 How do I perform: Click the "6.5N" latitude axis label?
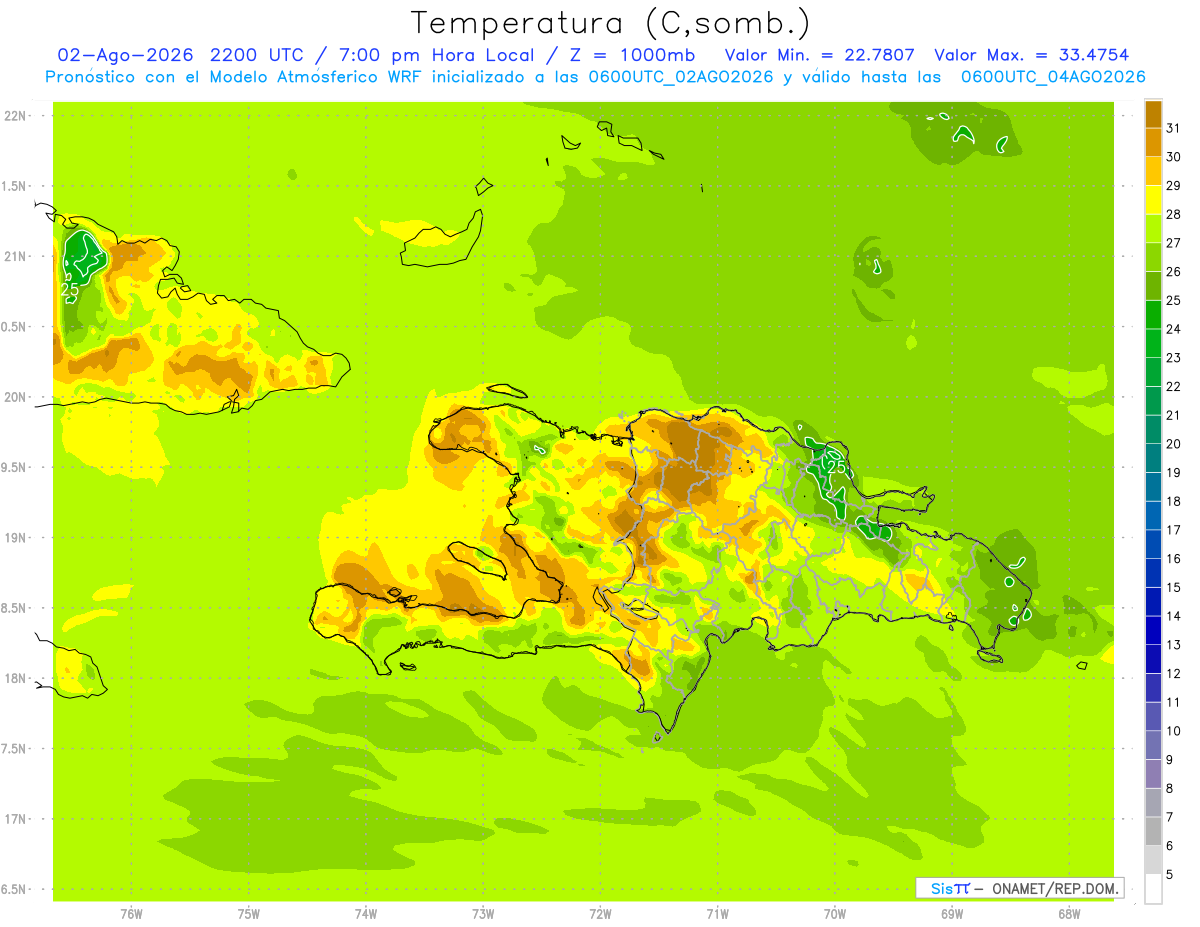click(15, 889)
